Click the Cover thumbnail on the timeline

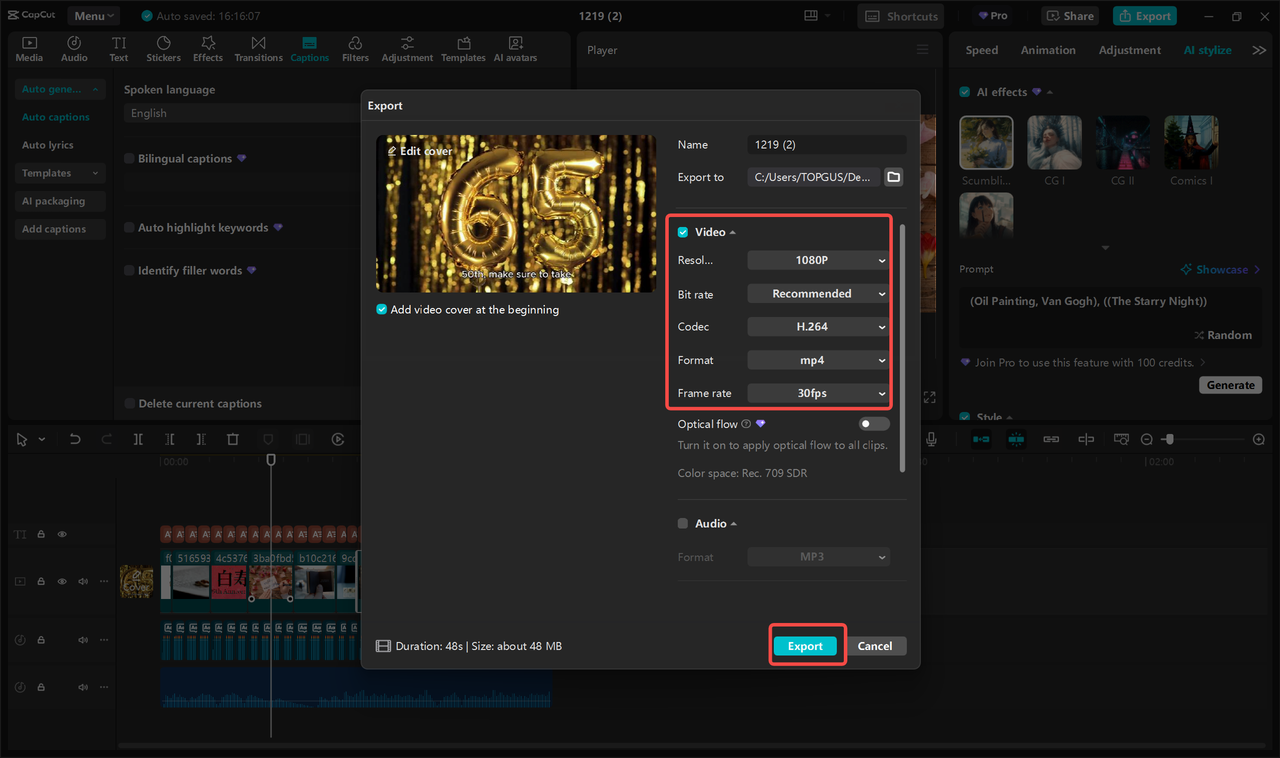[136, 581]
